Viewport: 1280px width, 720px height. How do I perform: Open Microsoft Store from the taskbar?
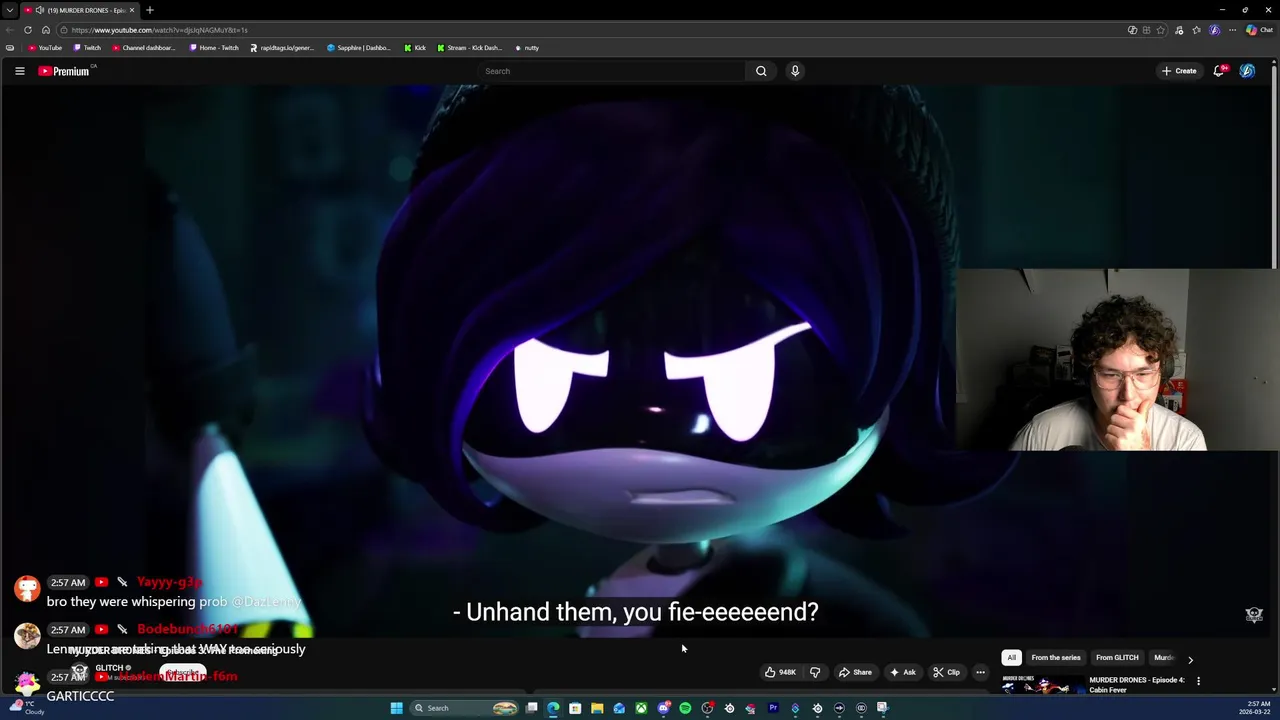[x=575, y=708]
